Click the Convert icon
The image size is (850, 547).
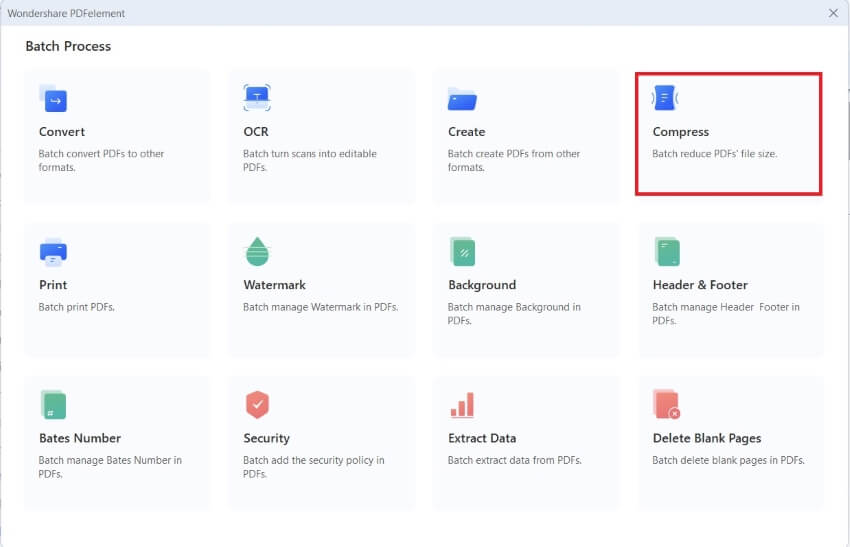(53, 98)
